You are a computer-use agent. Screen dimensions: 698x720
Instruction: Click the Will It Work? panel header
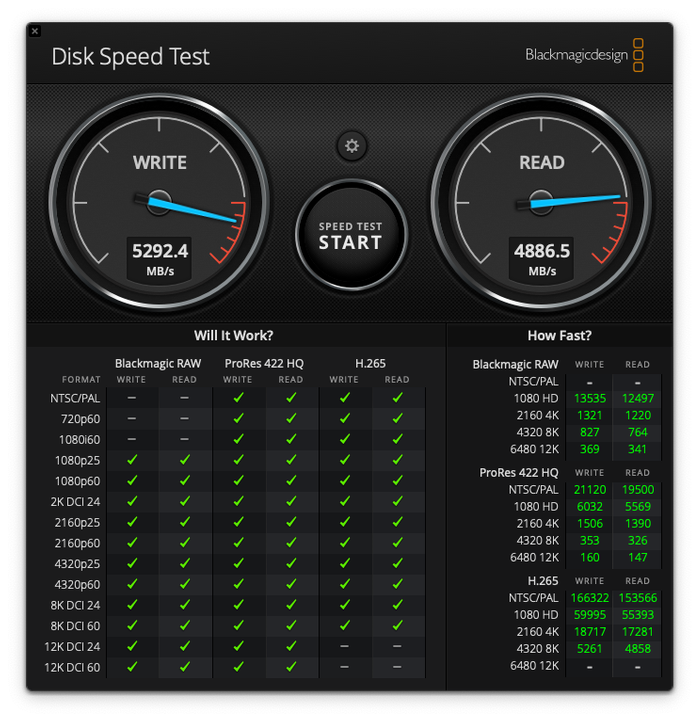click(x=233, y=336)
